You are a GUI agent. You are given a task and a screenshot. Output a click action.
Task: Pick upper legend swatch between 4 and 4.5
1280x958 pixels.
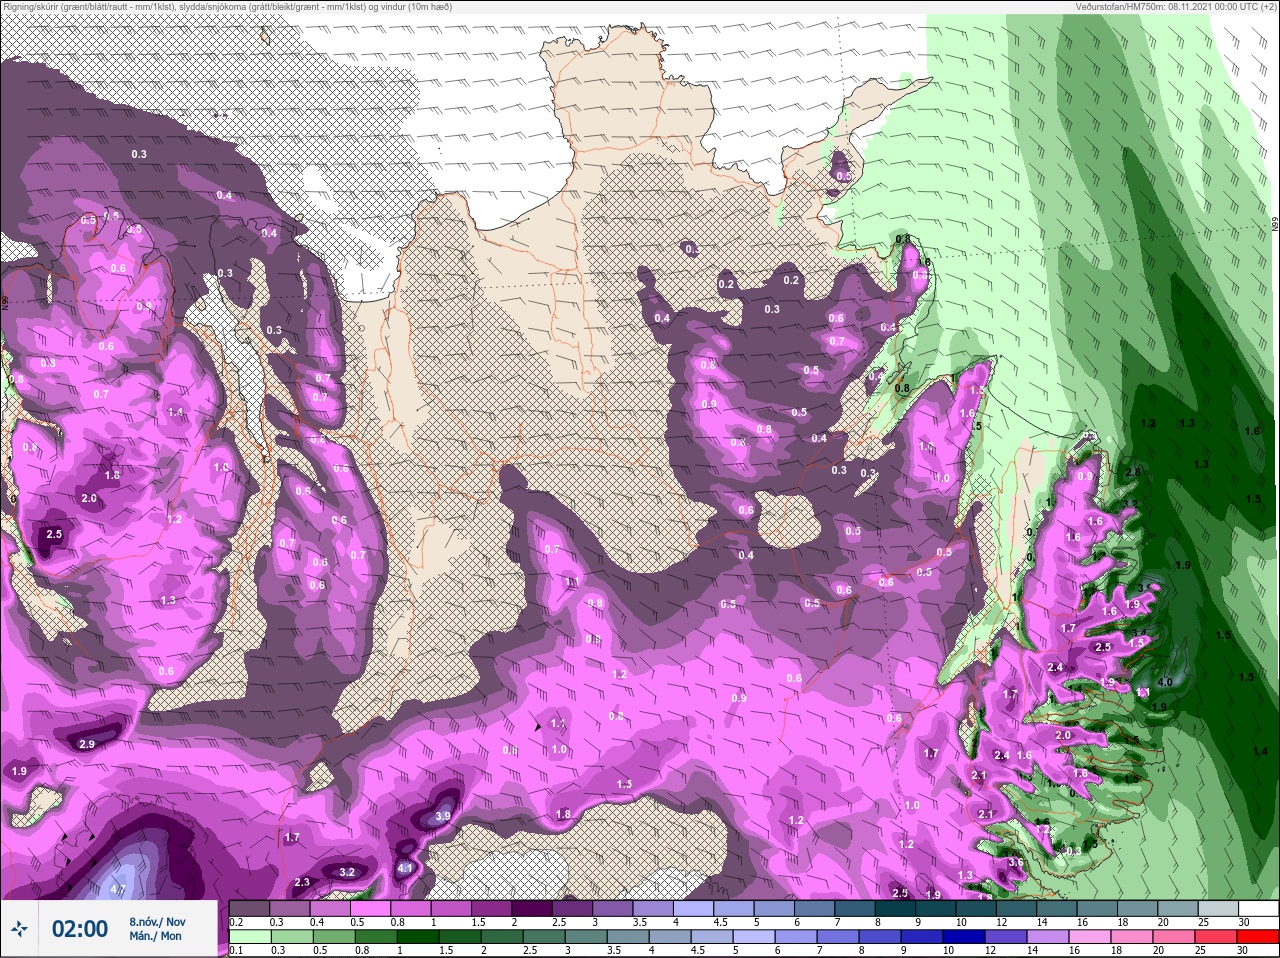click(695, 908)
